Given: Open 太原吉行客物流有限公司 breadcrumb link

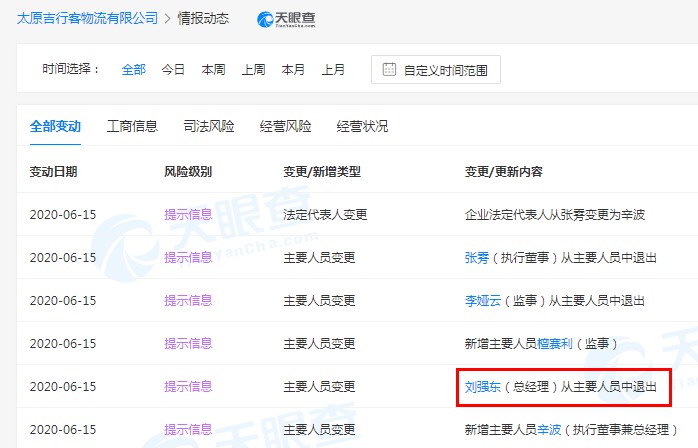Looking at the screenshot, I should [x=87, y=18].
